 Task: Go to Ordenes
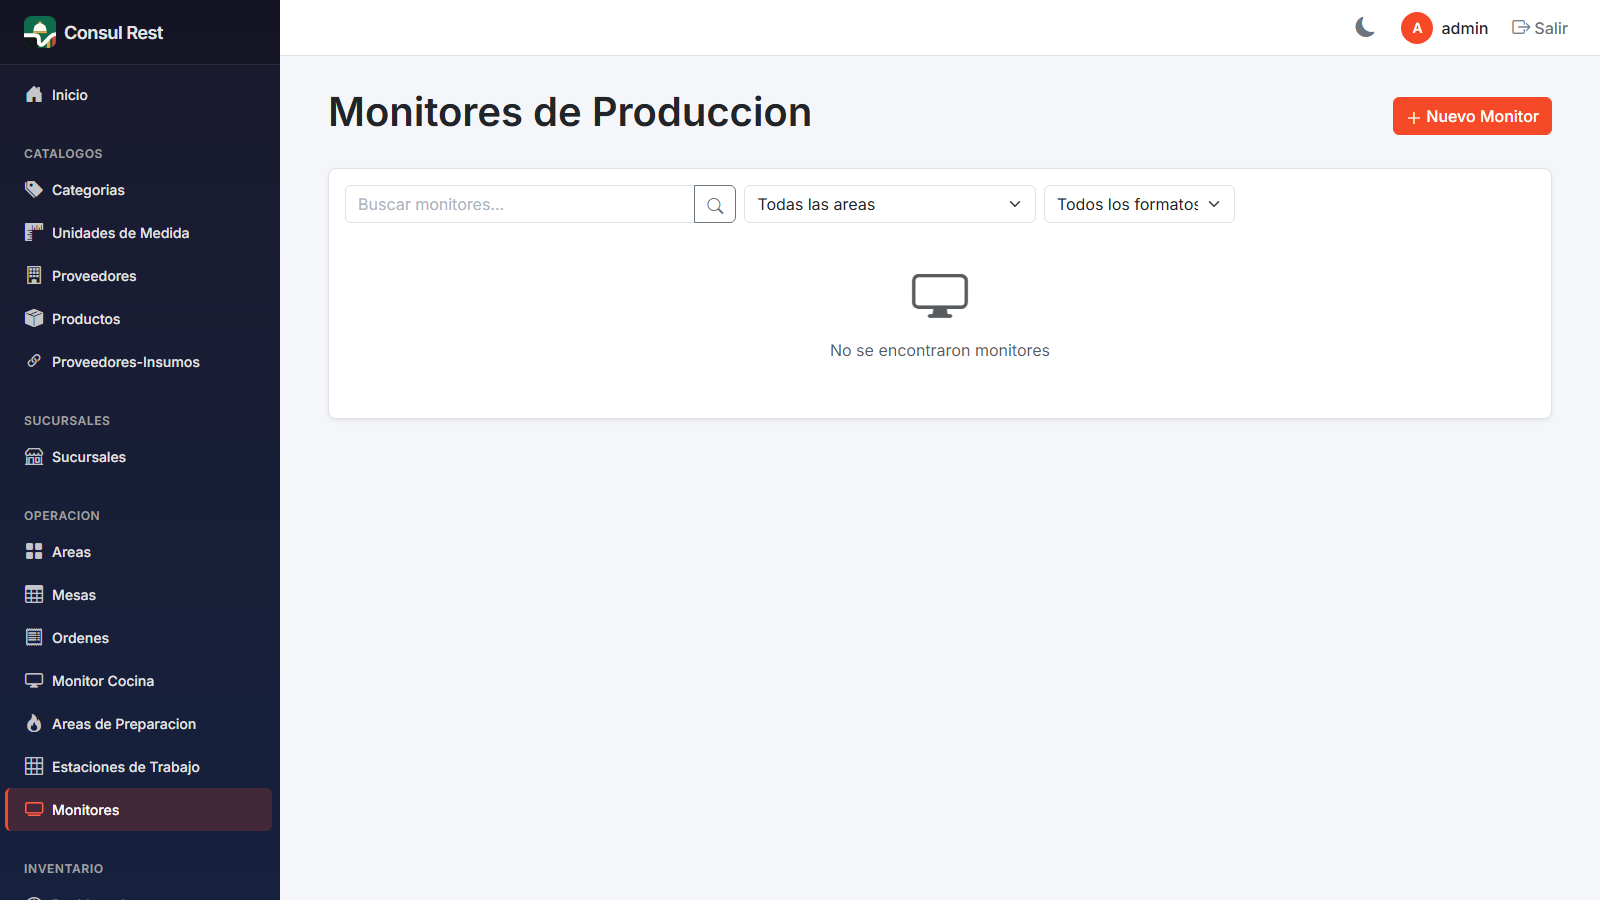coord(139,638)
